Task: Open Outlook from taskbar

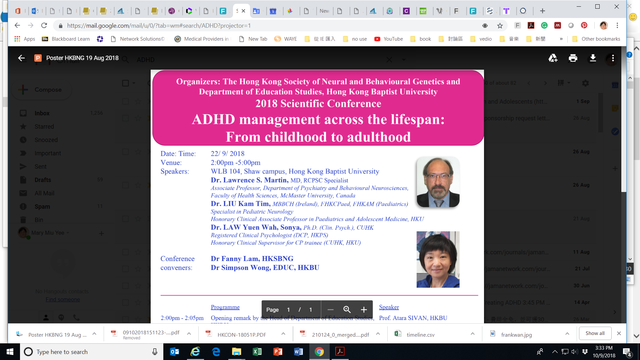Action: click(174, 351)
